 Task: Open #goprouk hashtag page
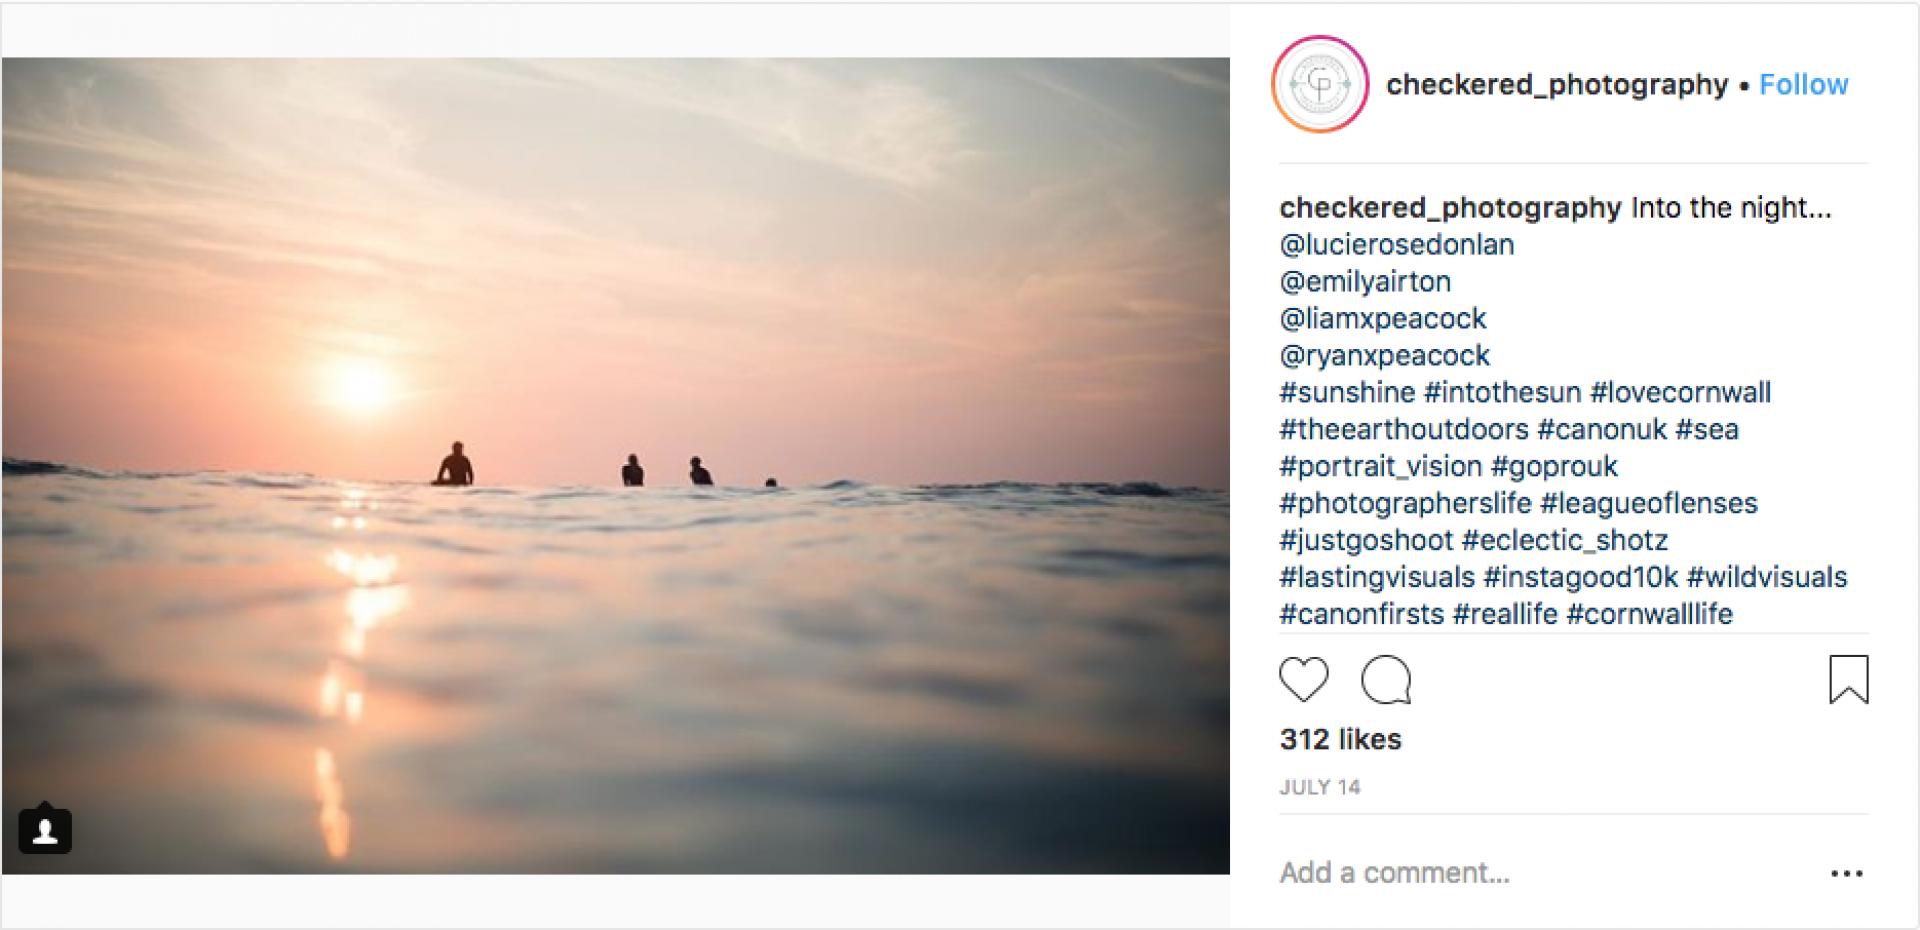pos(1553,467)
